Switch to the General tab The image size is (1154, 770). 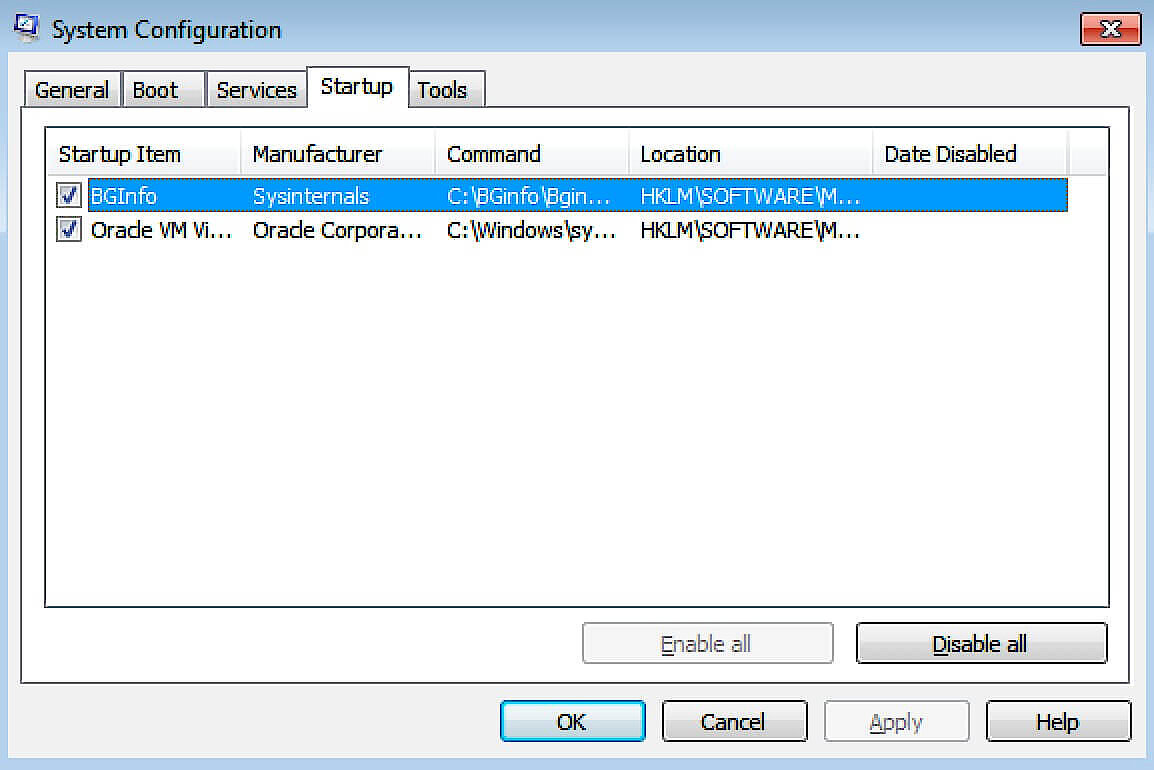point(71,89)
